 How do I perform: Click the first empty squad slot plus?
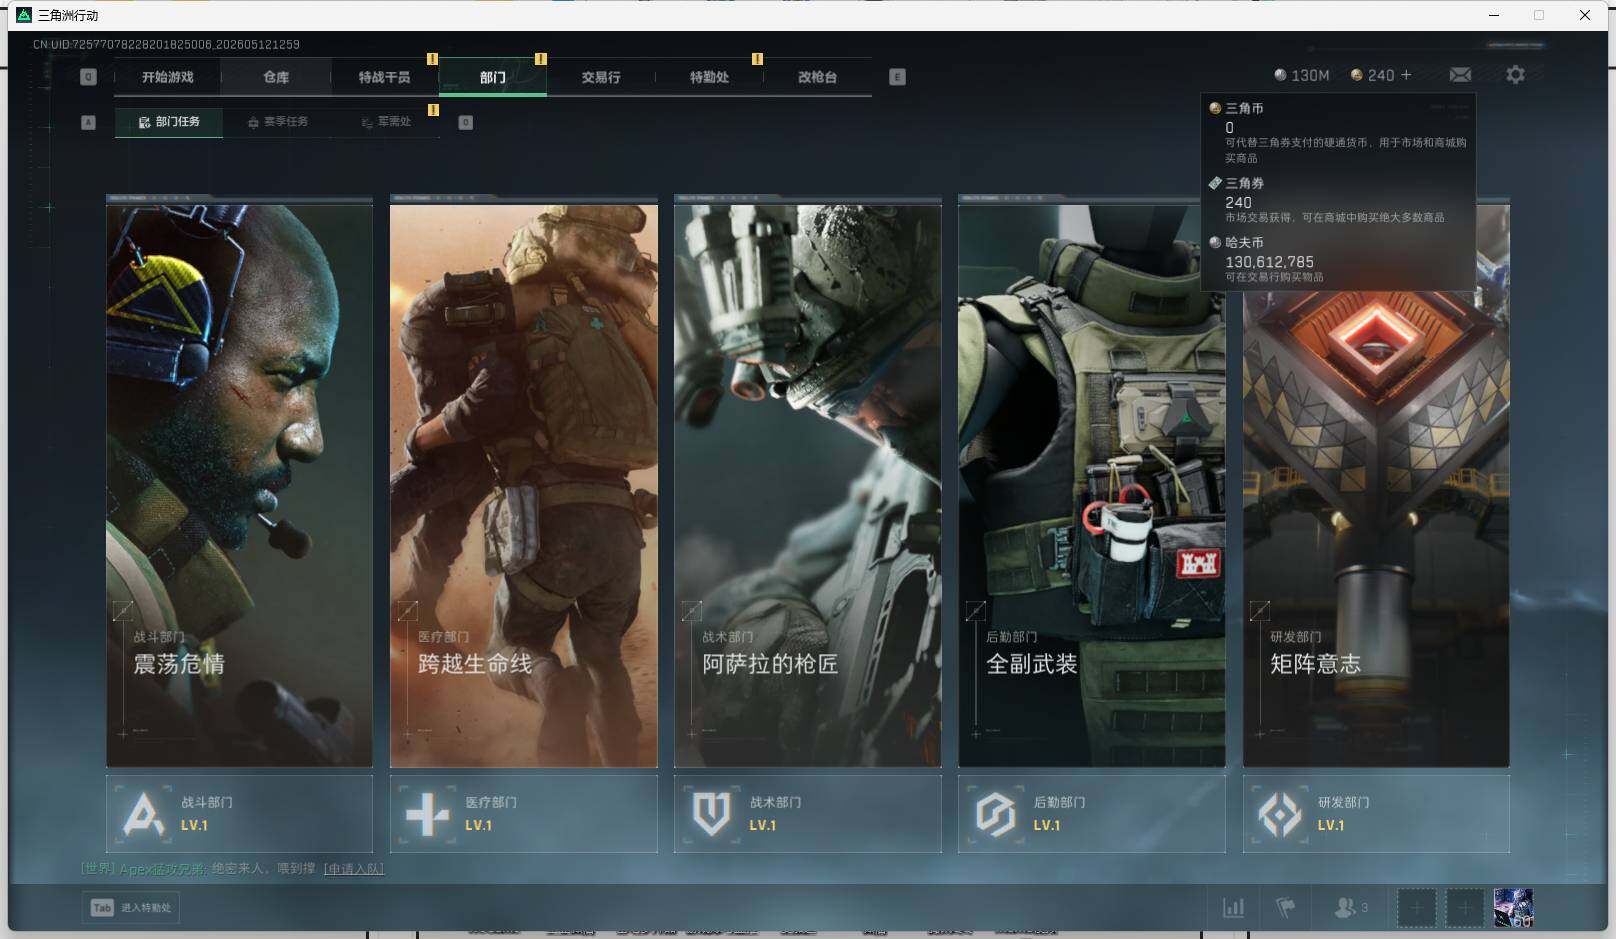1416,908
